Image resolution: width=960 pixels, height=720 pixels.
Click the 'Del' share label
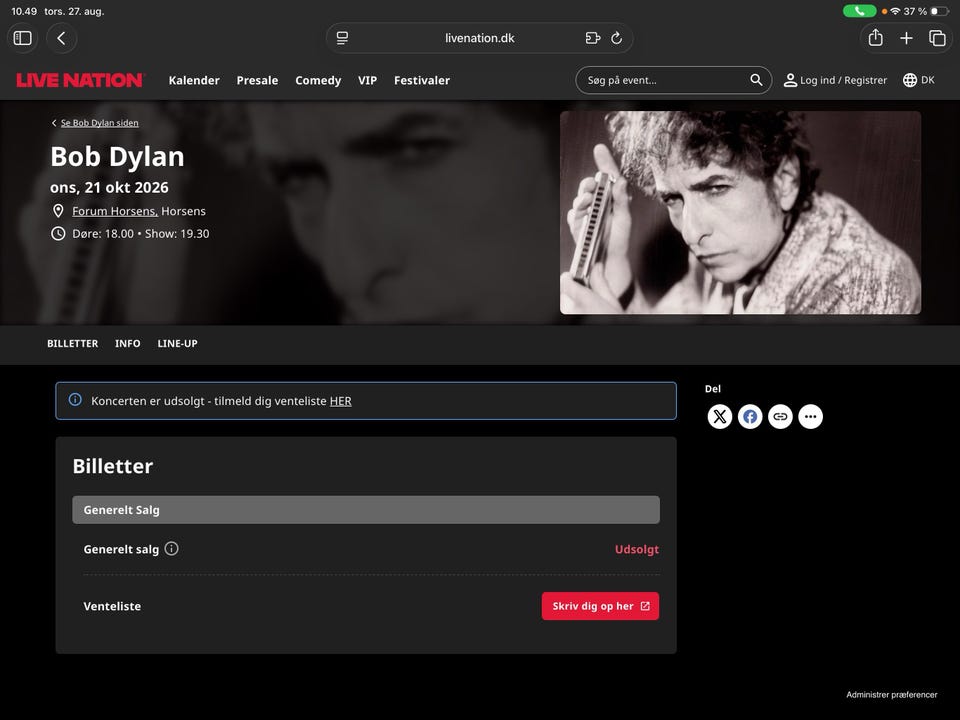(x=713, y=389)
